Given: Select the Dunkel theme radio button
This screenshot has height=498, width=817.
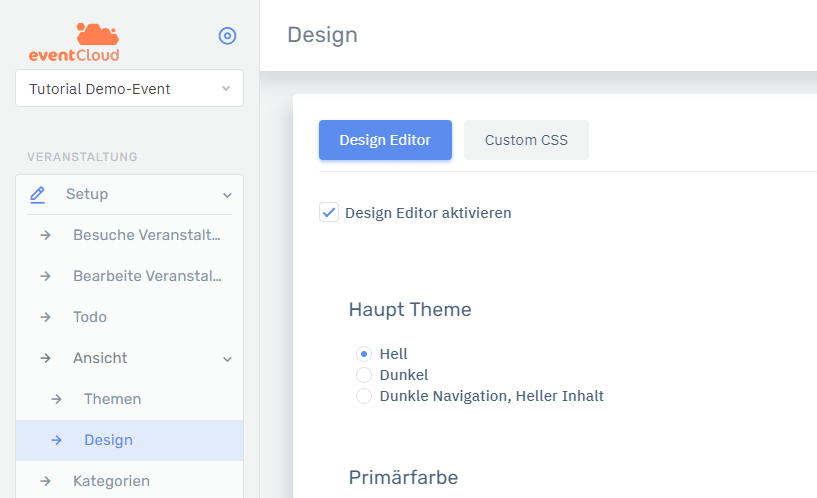Looking at the screenshot, I should pyautogui.click(x=364, y=375).
